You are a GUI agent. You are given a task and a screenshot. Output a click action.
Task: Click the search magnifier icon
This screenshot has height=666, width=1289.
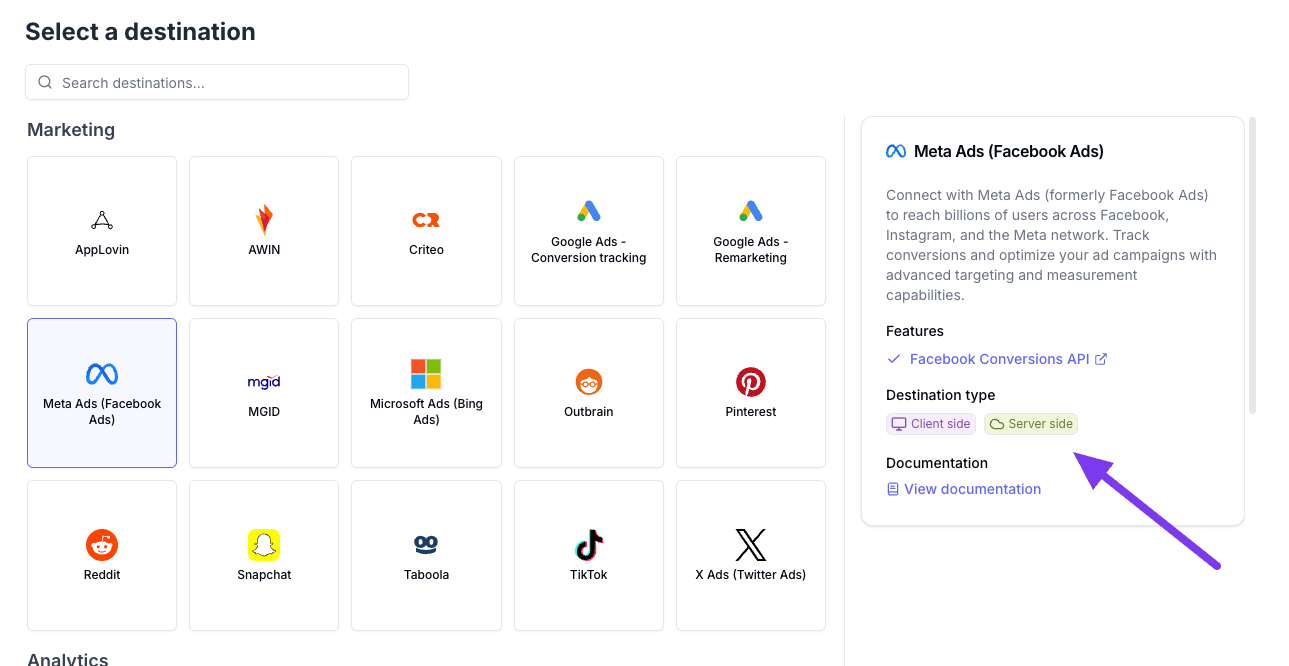coord(45,83)
